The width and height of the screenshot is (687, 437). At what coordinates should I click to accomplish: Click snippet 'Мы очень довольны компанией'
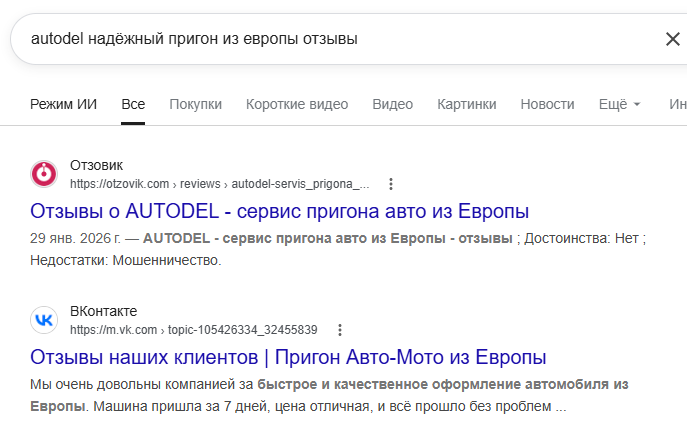pyautogui.click(x=133, y=384)
